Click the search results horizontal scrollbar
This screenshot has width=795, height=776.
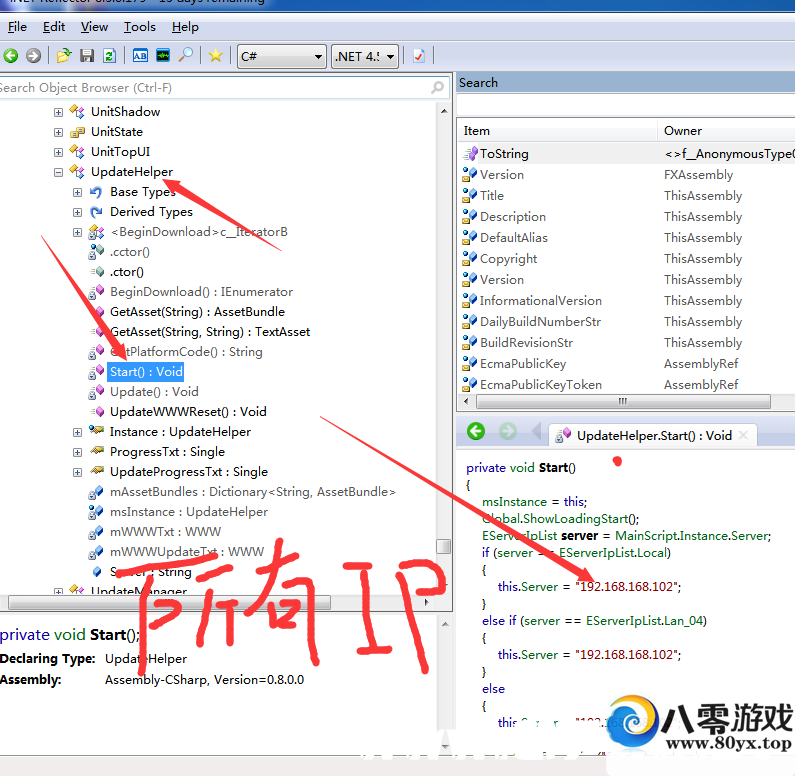623,401
